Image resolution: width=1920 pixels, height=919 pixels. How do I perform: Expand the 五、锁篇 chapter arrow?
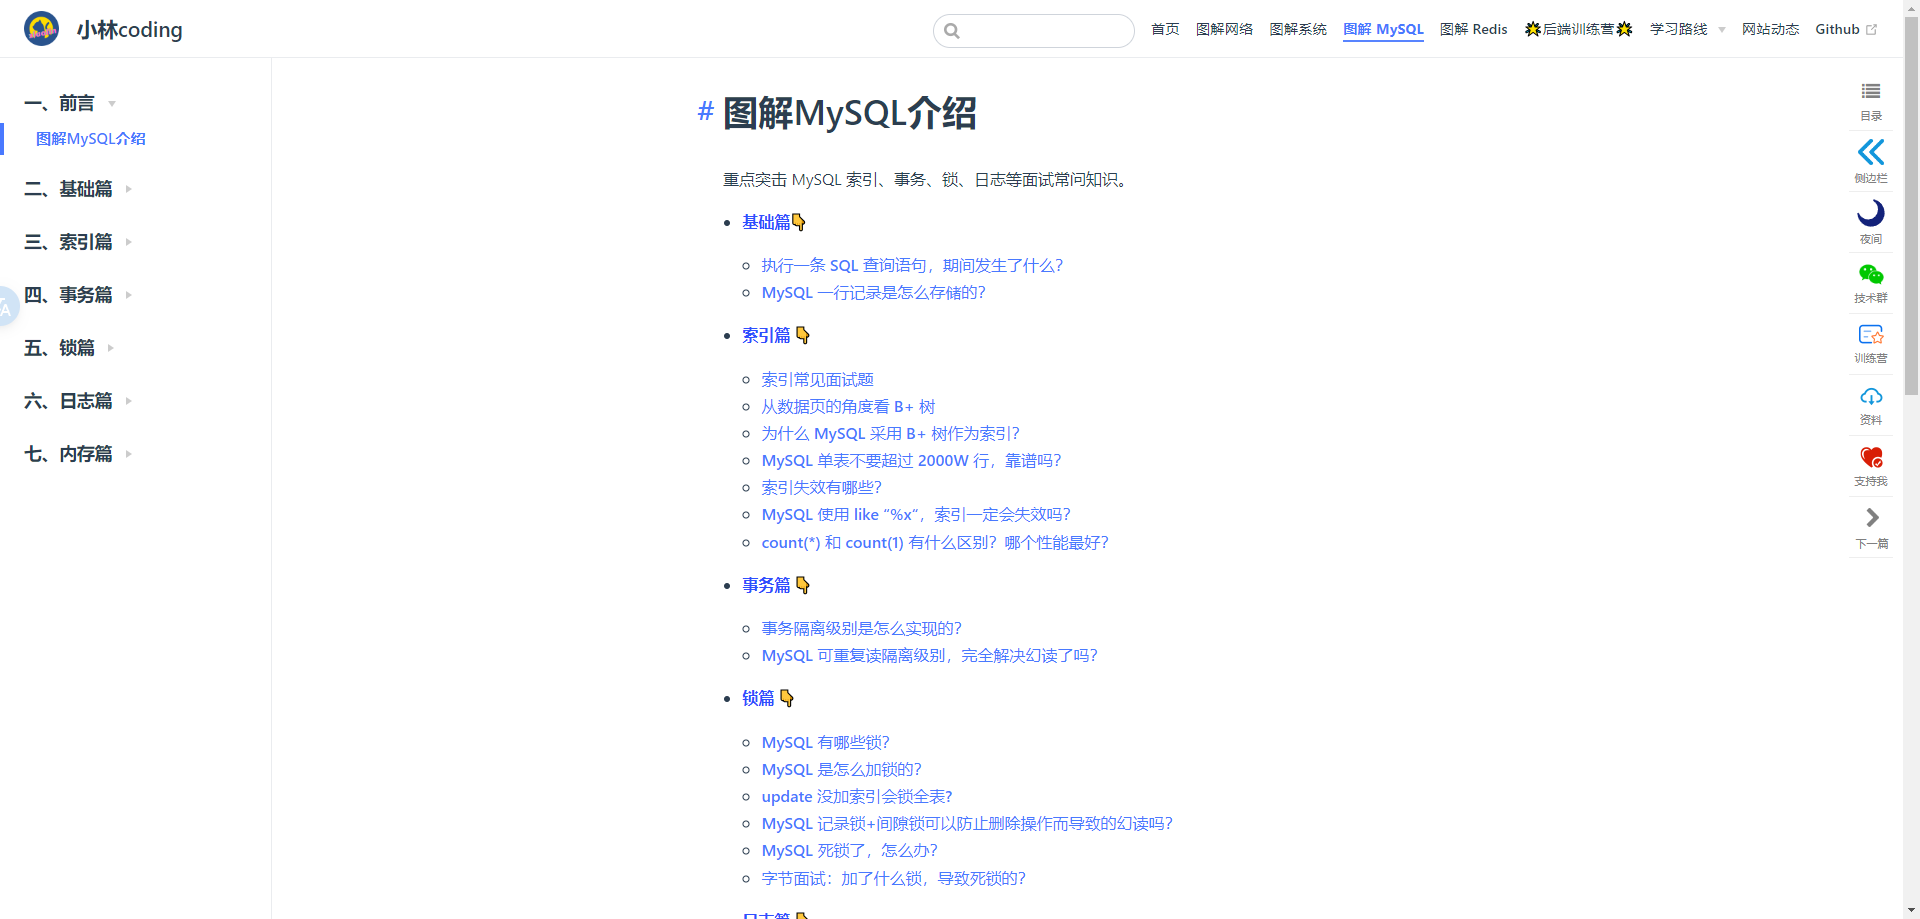[110, 348]
